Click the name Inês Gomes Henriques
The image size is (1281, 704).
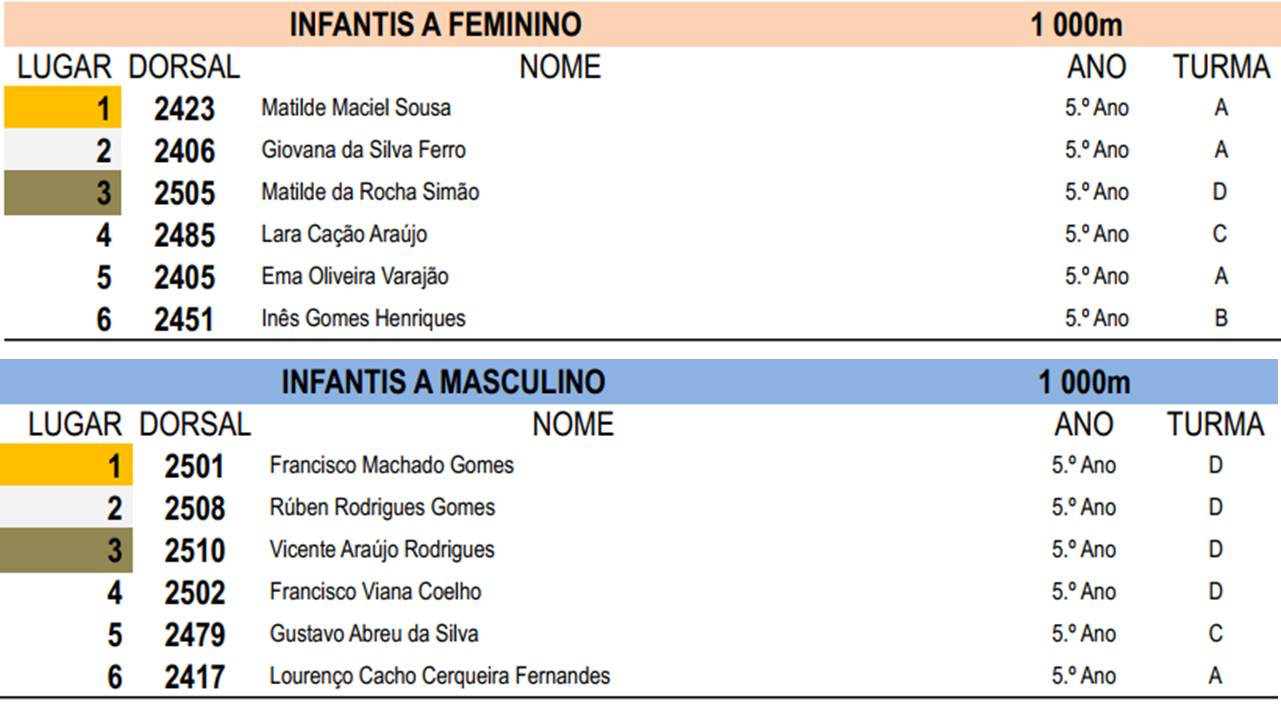click(x=363, y=319)
